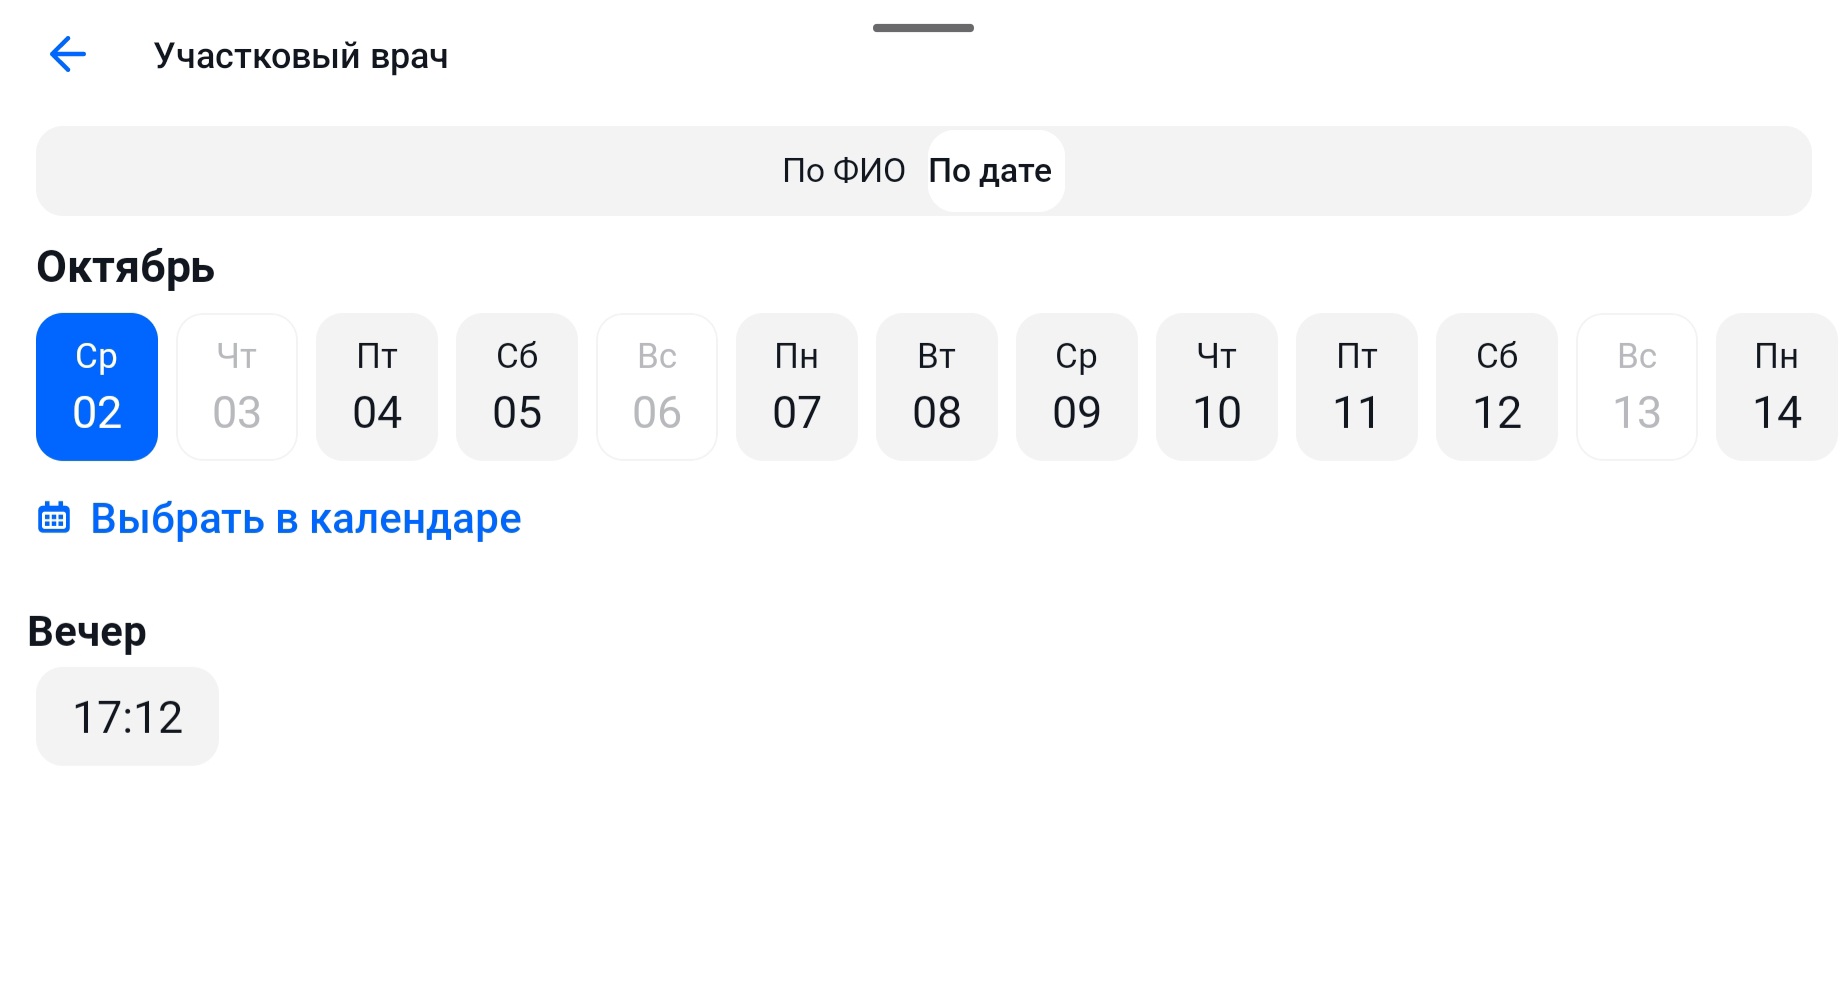Image resolution: width=1848 pixels, height=1000 pixels.
Task: Pick Wednesday 09 date tile
Action: point(1077,387)
